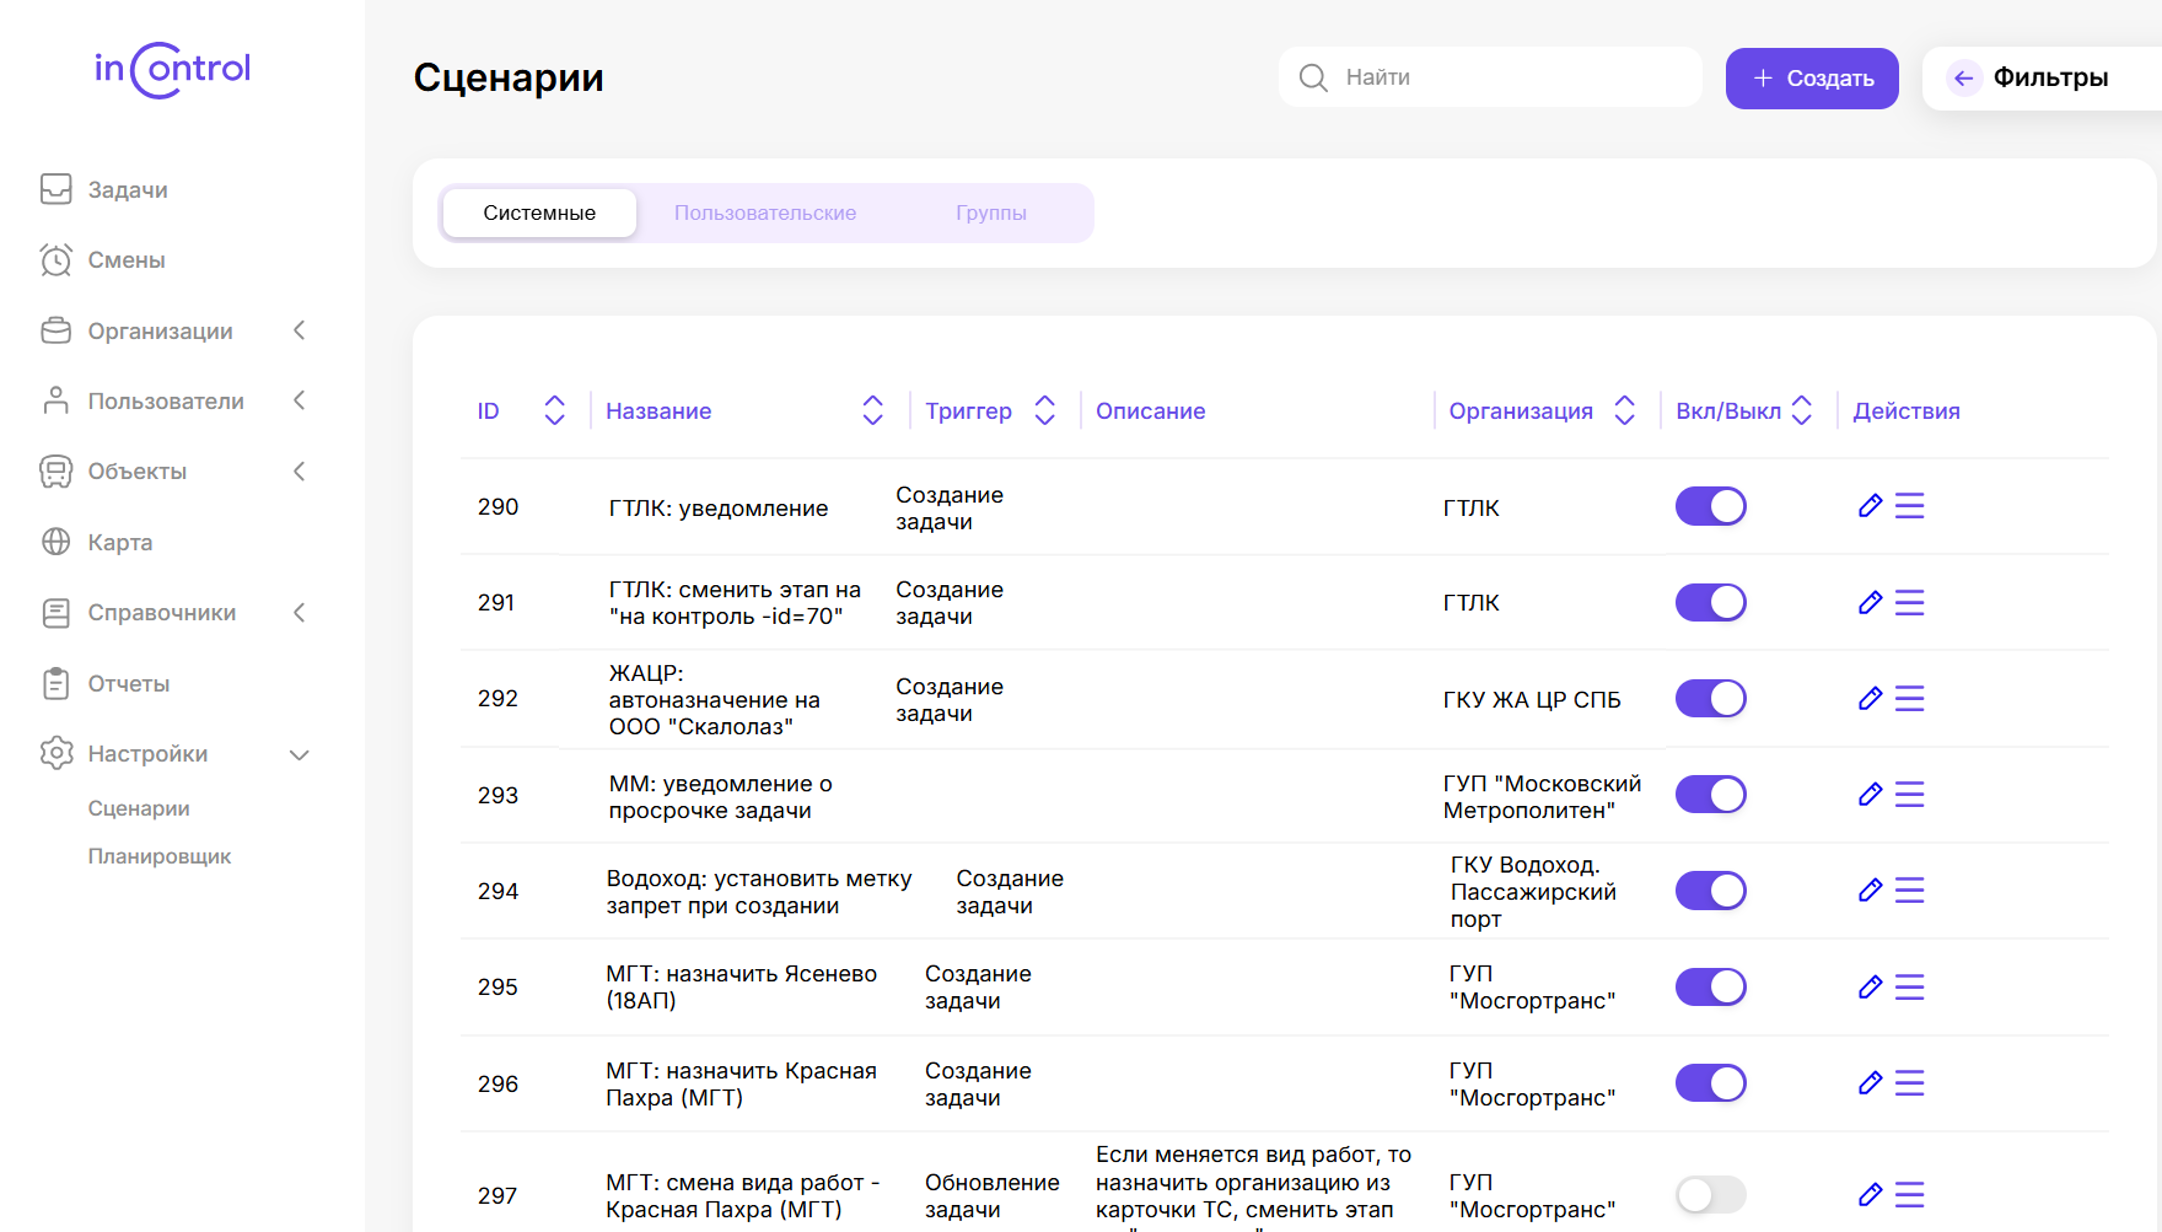Viewport: 2162px width, 1232px height.
Task: Toggle scenario 296 Красная Пахра switch
Action: 1711,1083
